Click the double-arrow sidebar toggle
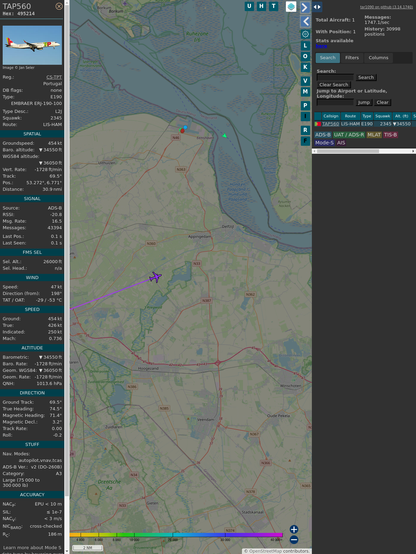Screen dimensions: 416x554 coord(317,7)
